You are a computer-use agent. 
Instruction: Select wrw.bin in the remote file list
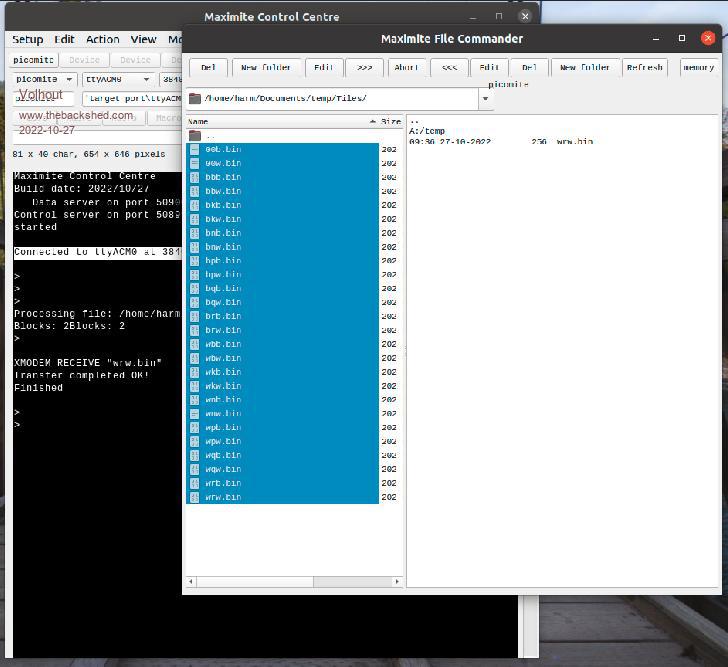[x=575, y=142]
